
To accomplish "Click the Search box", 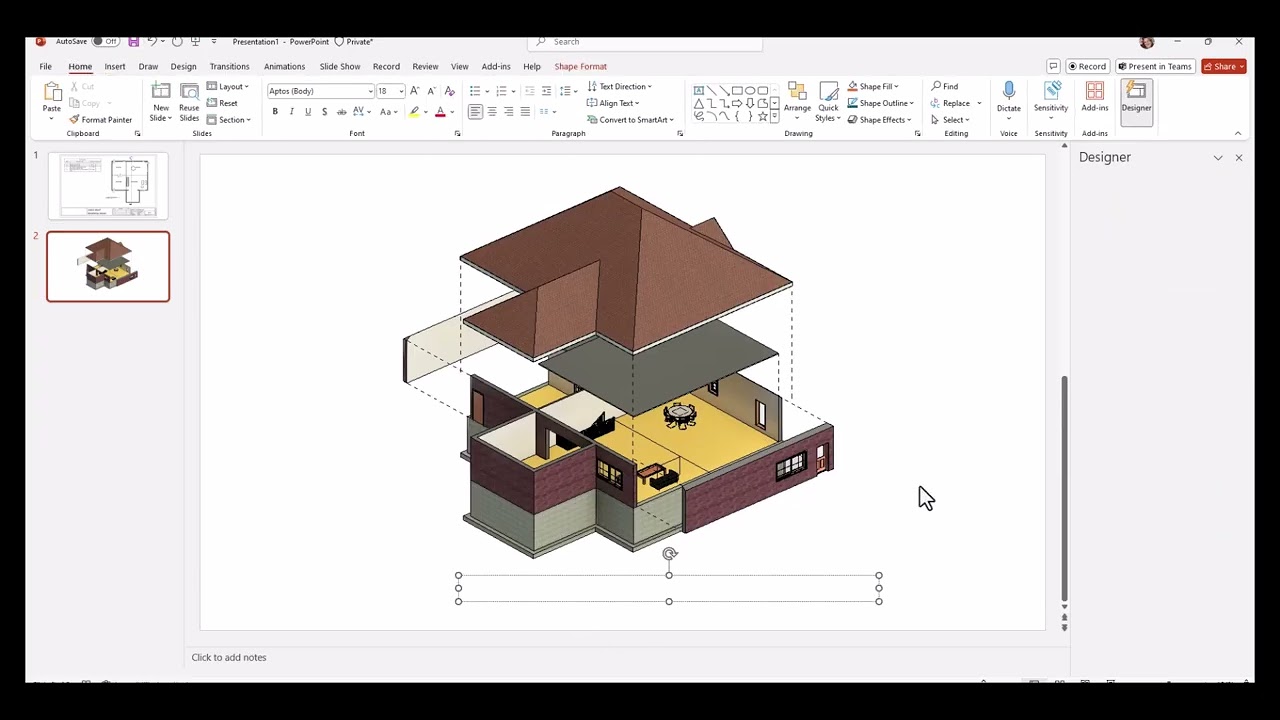I will click(645, 42).
